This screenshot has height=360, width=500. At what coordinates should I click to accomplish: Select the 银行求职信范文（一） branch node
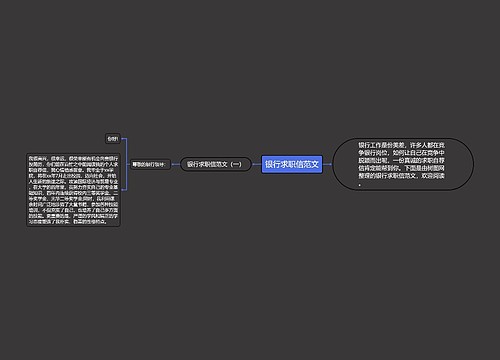coord(215,164)
